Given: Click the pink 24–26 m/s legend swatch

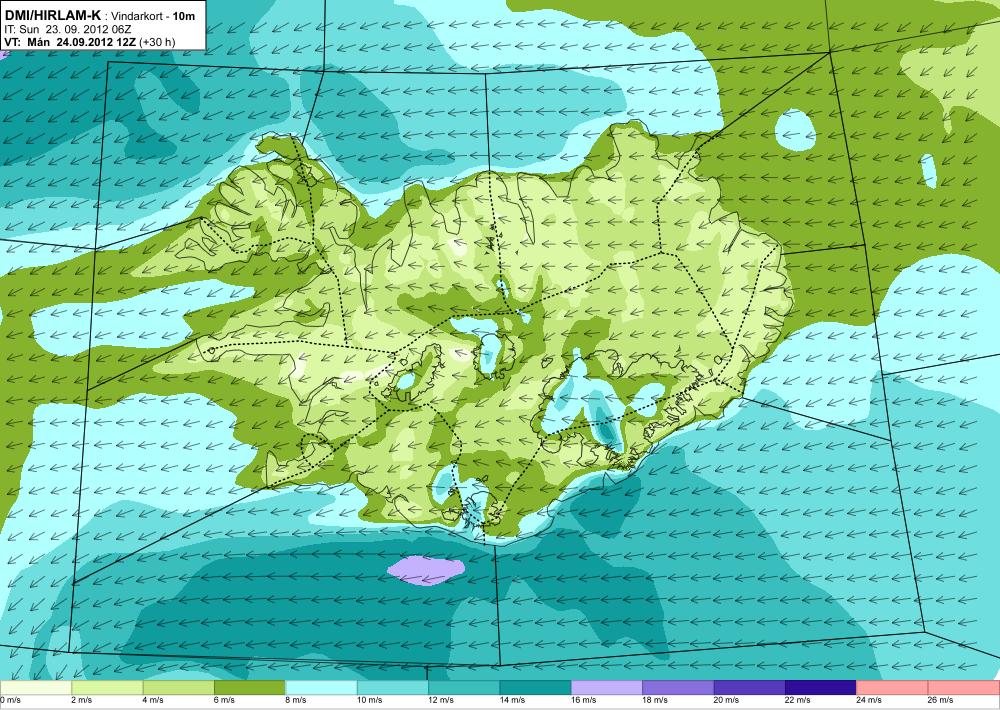Looking at the screenshot, I should (892, 688).
